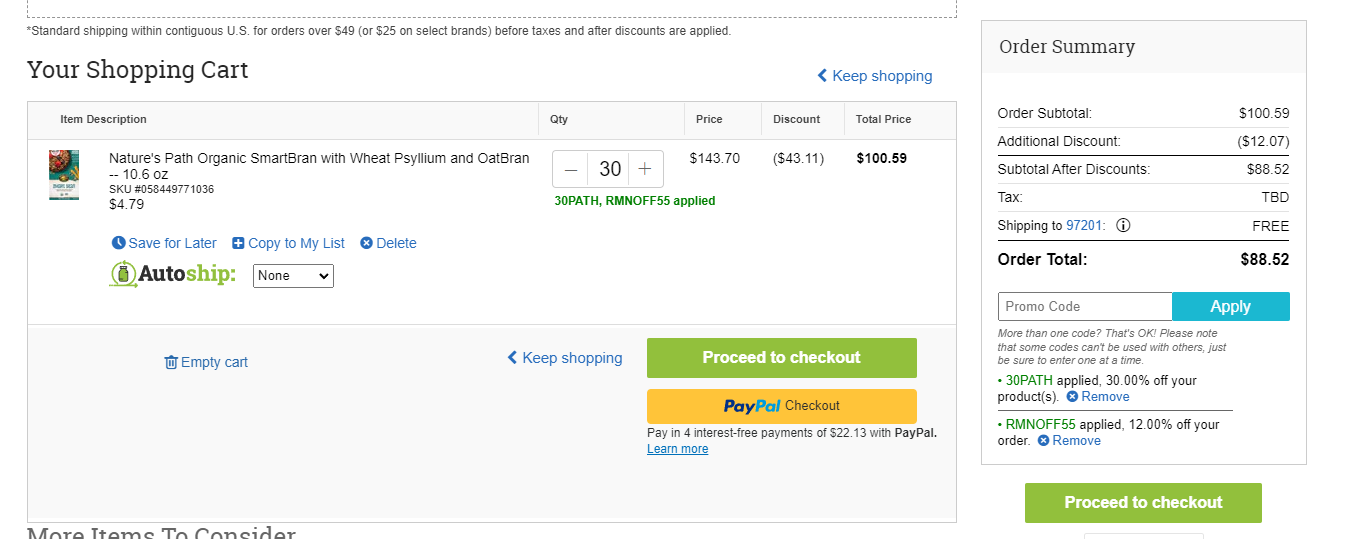
Task: Click the Autoship logo icon
Action: [x=123, y=275]
